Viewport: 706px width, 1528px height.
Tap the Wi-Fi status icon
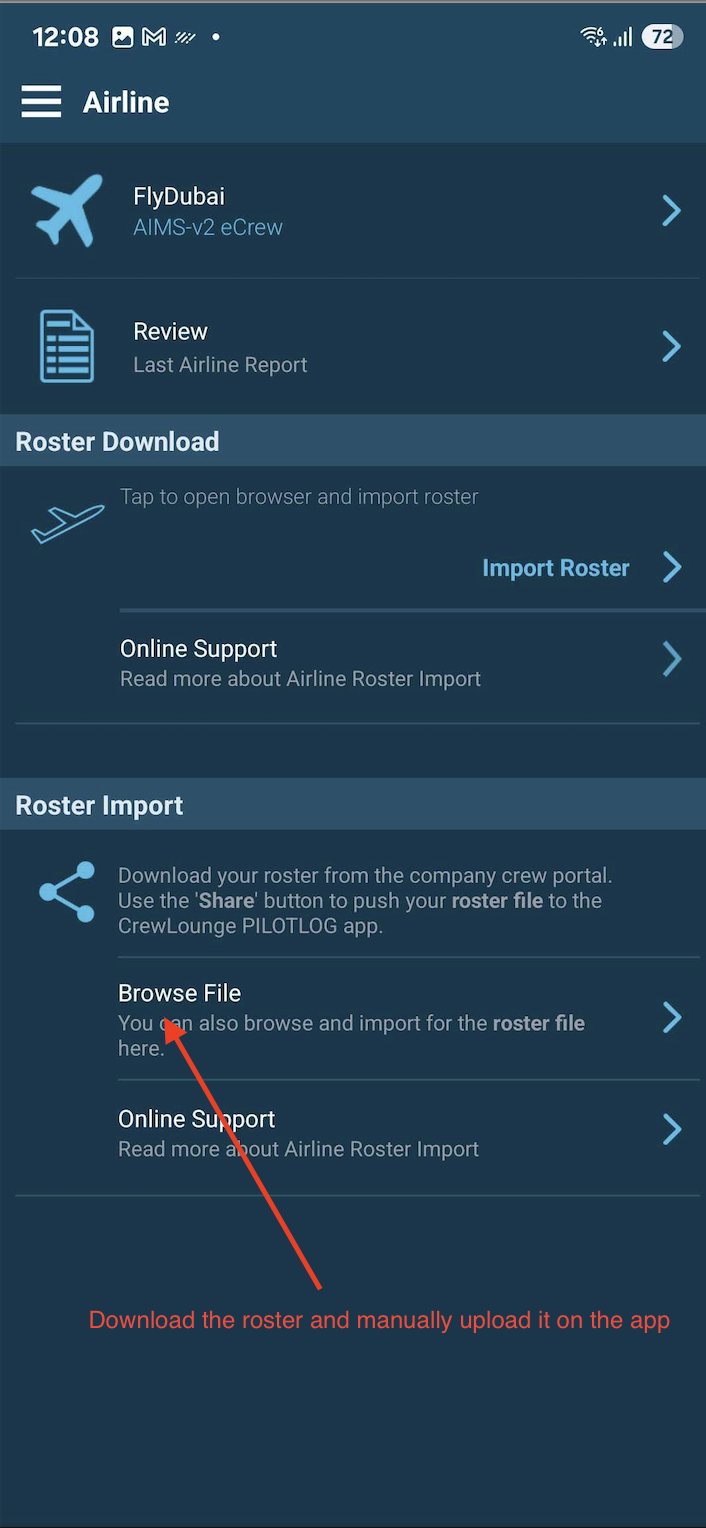(593, 37)
